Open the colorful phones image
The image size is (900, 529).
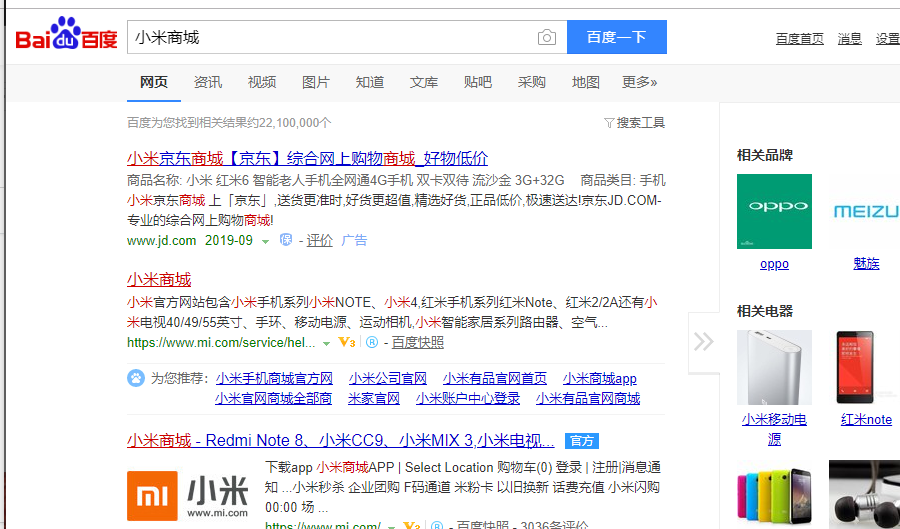[x=774, y=495]
